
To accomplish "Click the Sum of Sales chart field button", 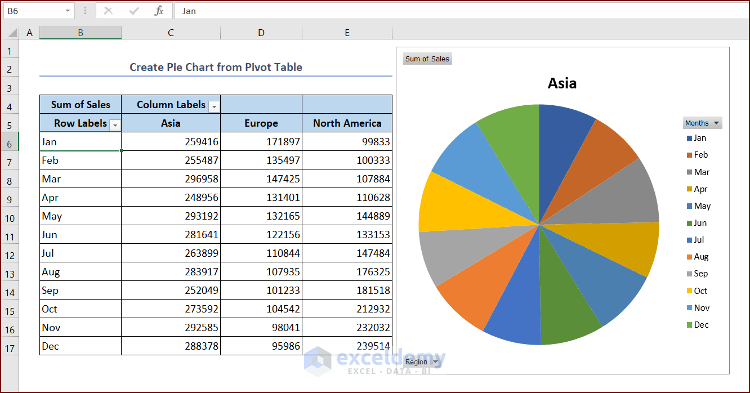I will (427, 59).
